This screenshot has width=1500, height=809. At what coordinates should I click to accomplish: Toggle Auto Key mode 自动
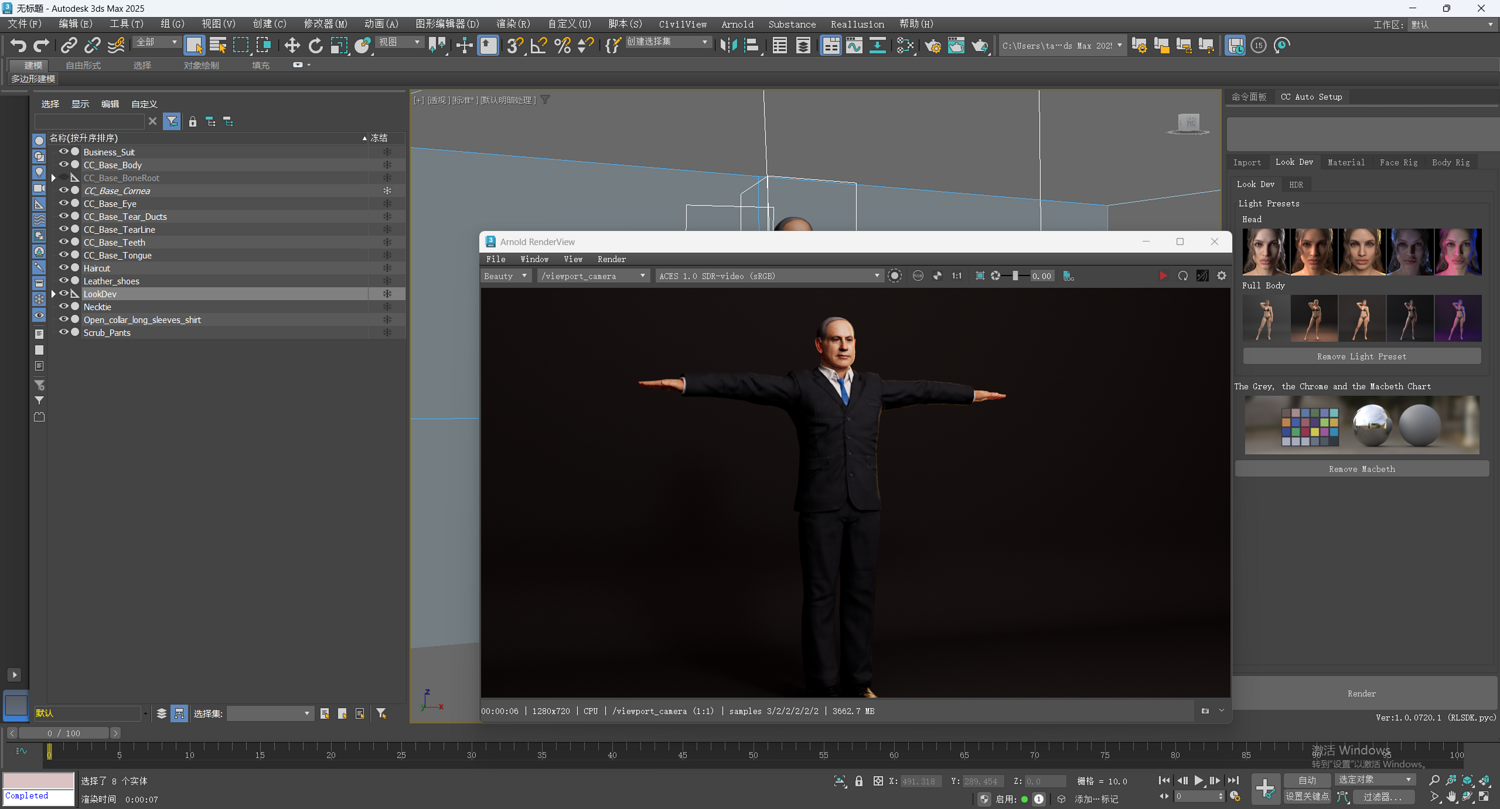tap(1307, 780)
